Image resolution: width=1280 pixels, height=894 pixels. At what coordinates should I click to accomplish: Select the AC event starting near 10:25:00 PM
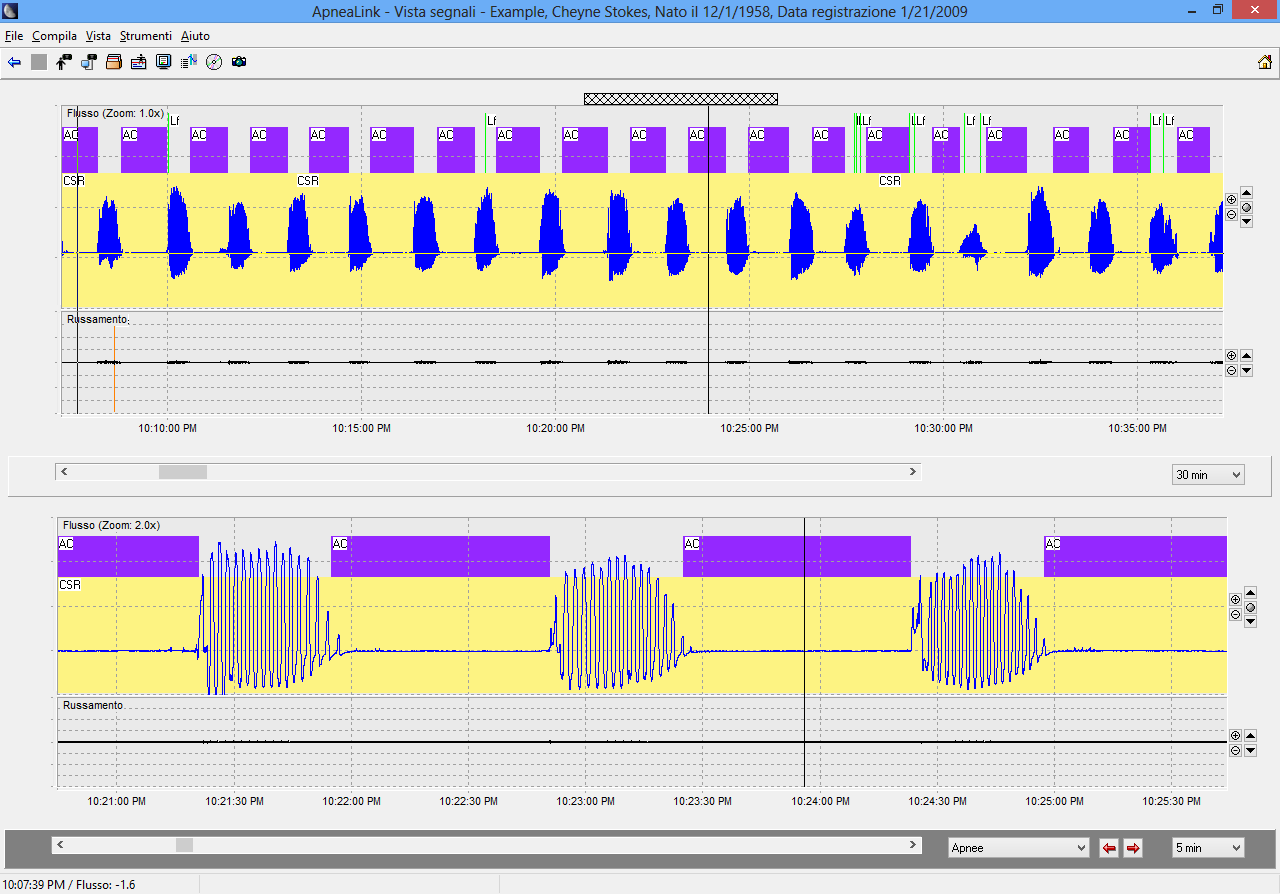[x=1135, y=556]
